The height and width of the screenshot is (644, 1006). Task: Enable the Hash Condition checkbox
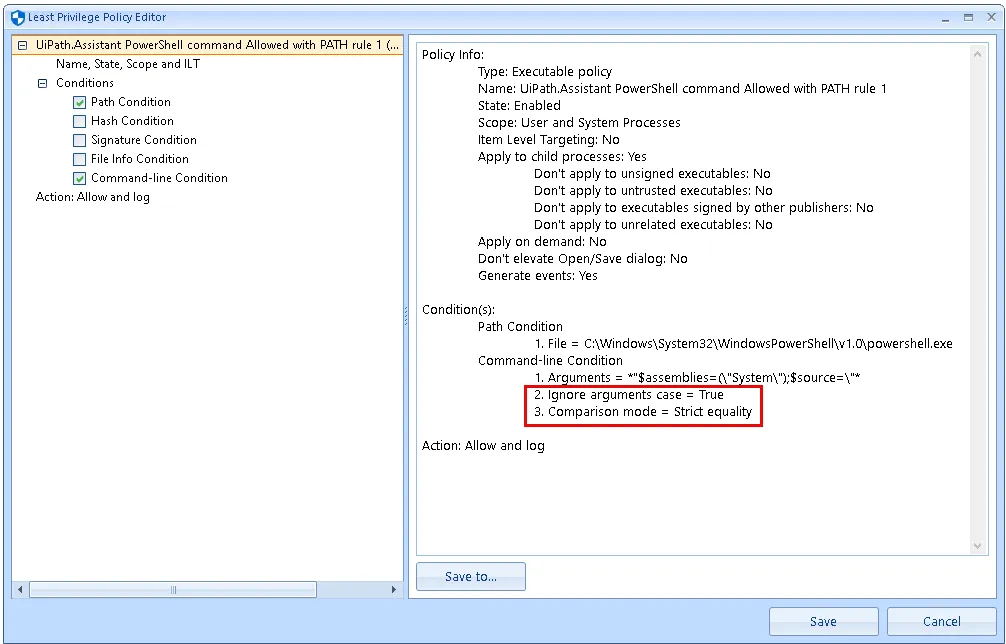[80, 121]
